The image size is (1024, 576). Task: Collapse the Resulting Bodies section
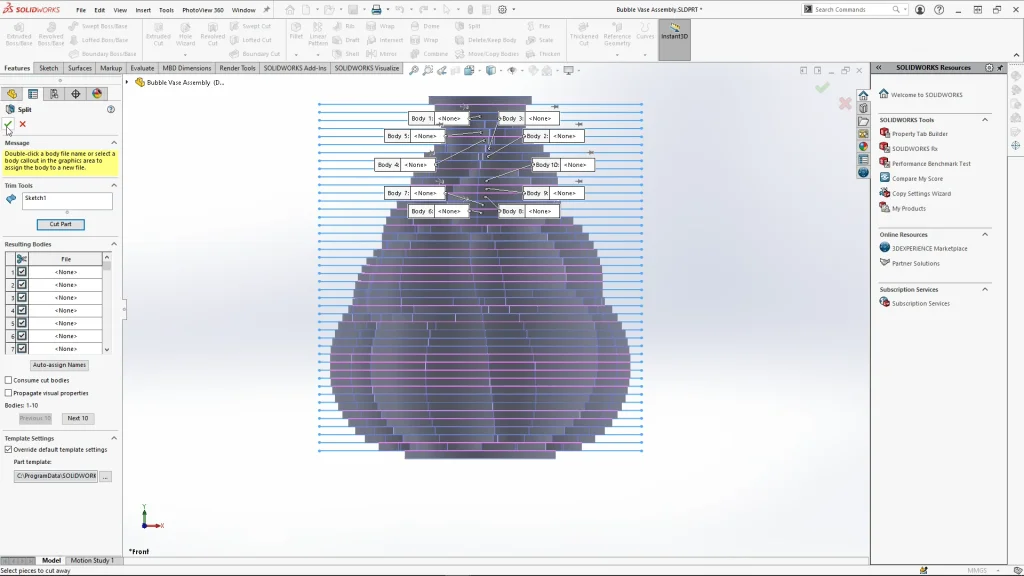click(114, 244)
